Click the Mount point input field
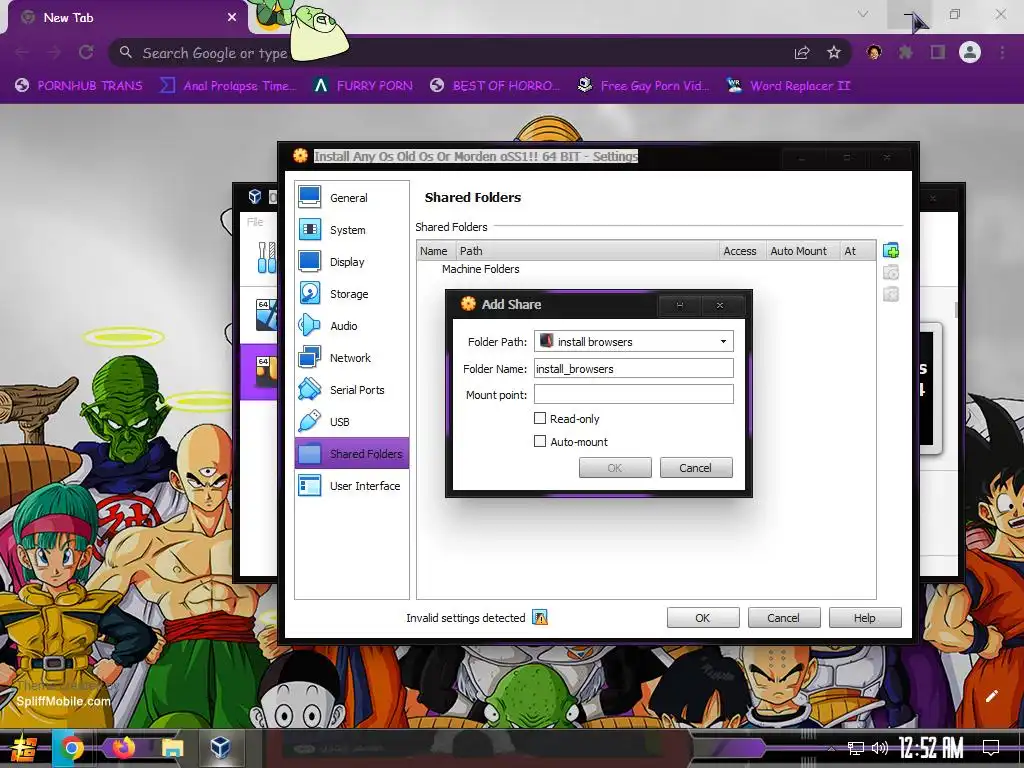1024x768 pixels. coord(633,394)
